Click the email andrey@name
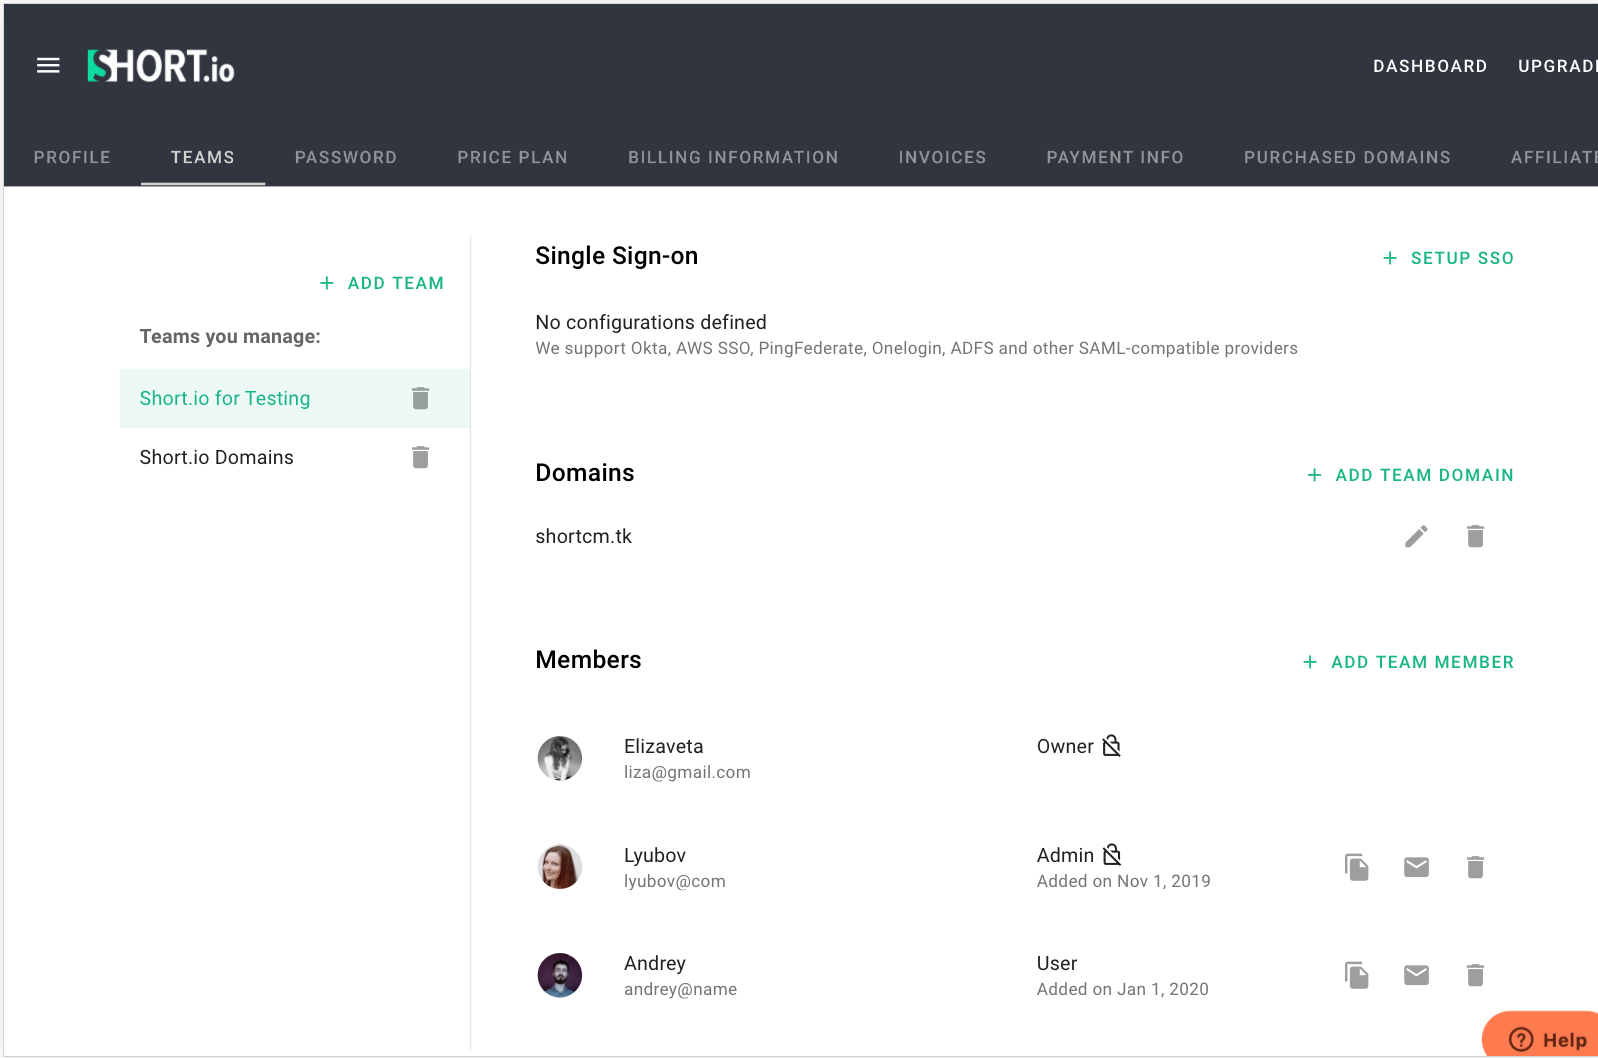This screenshot has height=1058, width=1598. (x=680, y=989)
